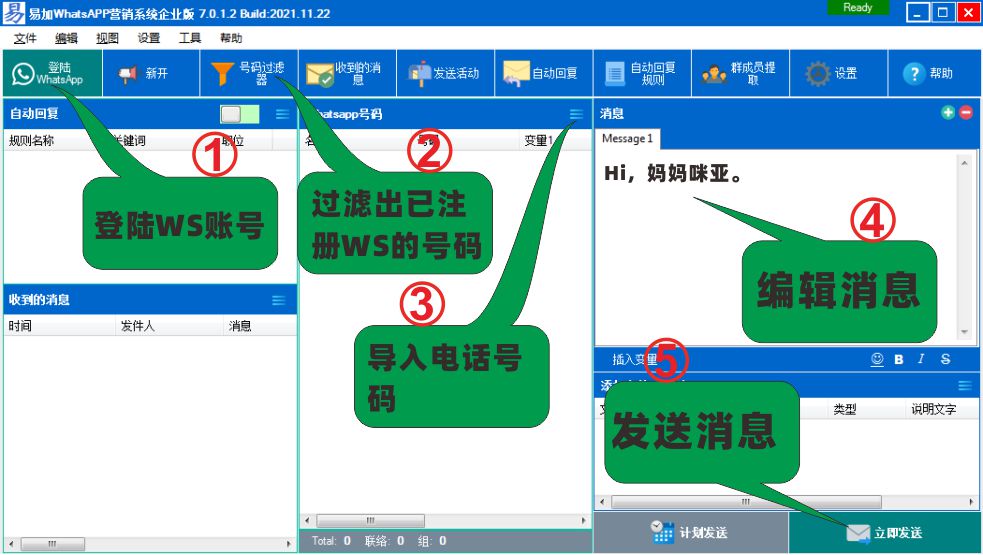This screenshot has height=555, width=983.
Task: Open 发送活动 mailbox toolbar button
Action: click(x=445, y=73)
